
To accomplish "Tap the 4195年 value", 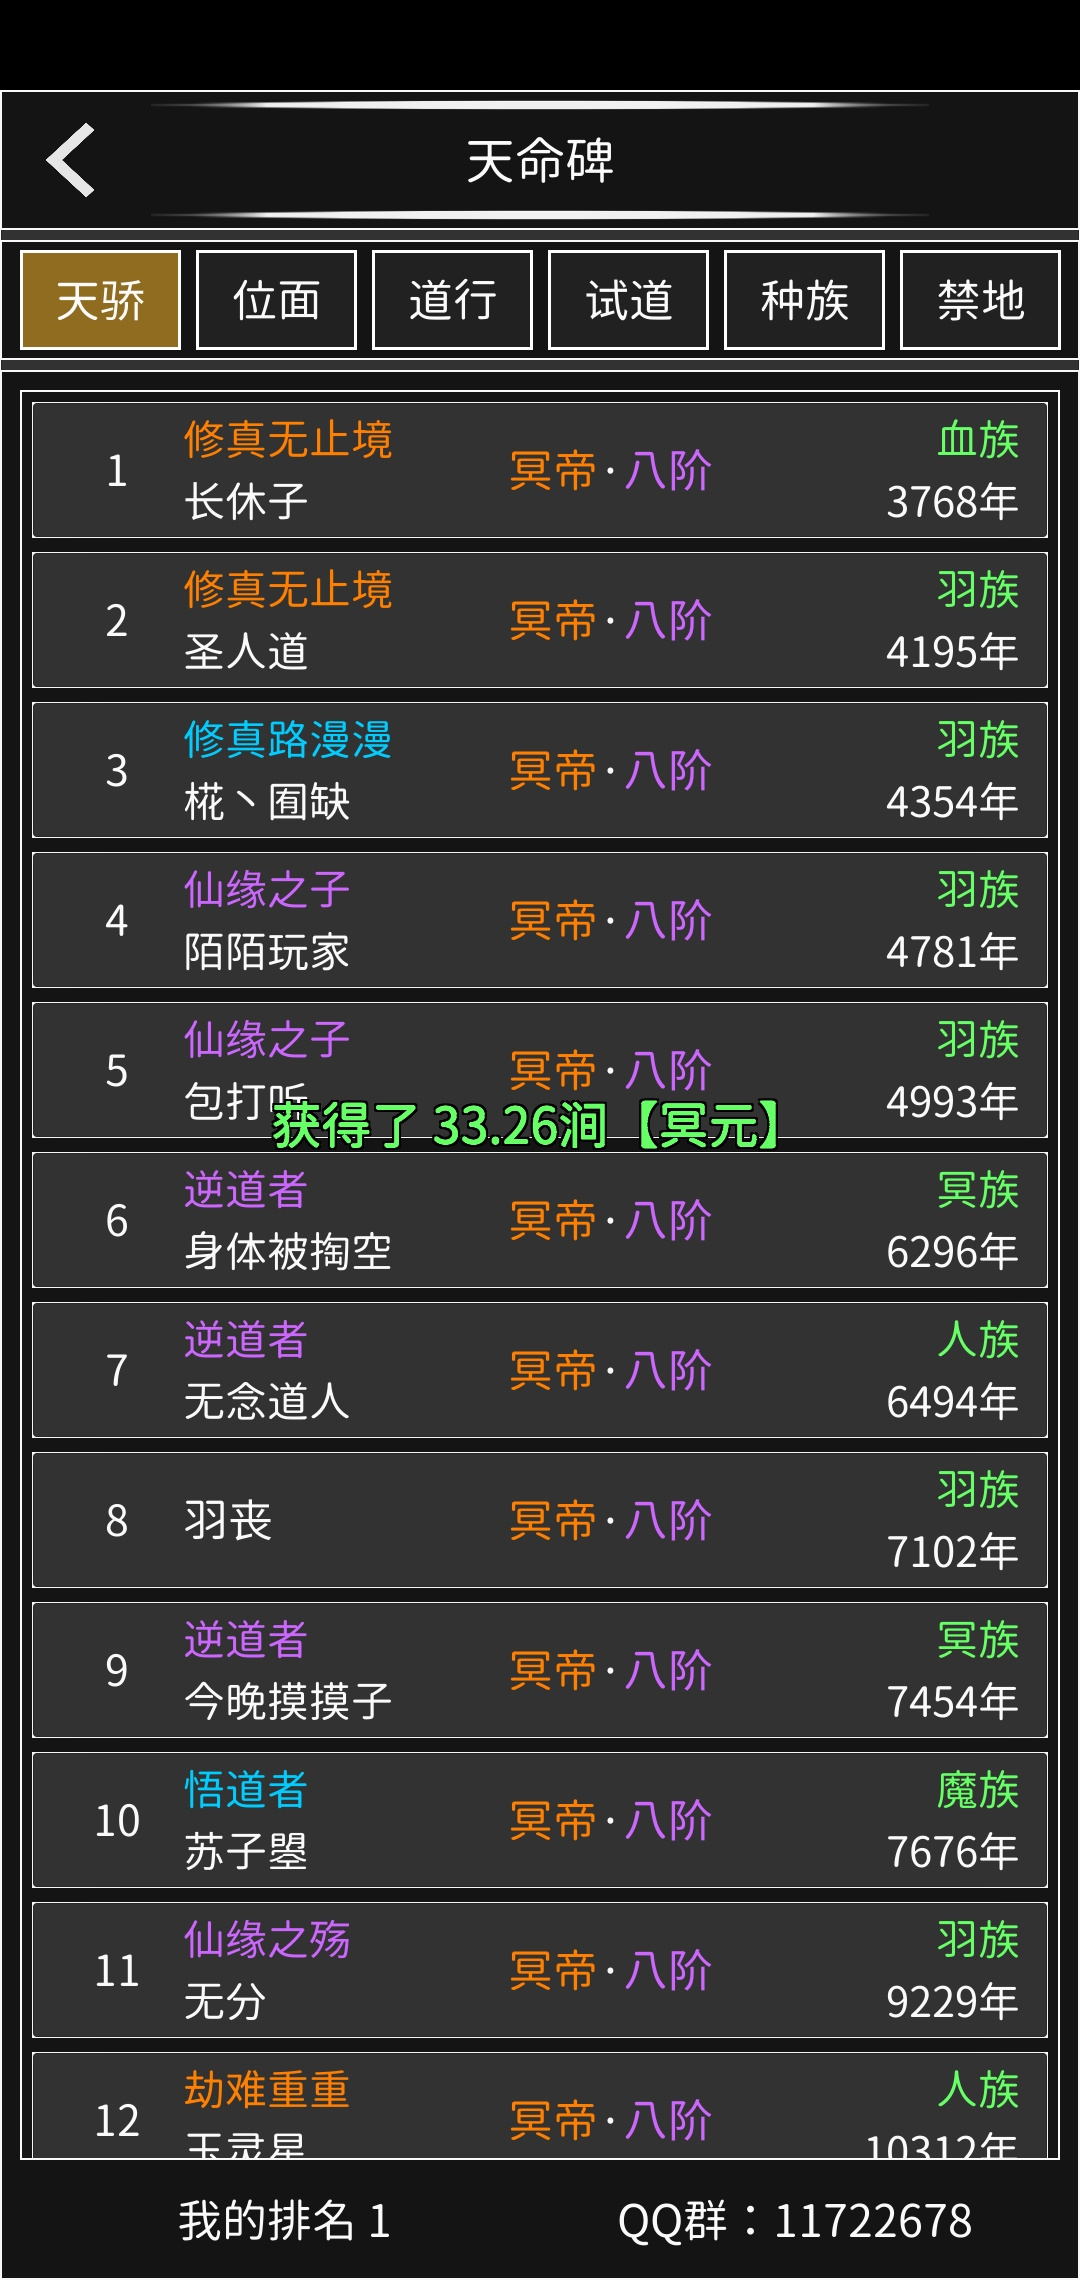I will pos(952,652).
